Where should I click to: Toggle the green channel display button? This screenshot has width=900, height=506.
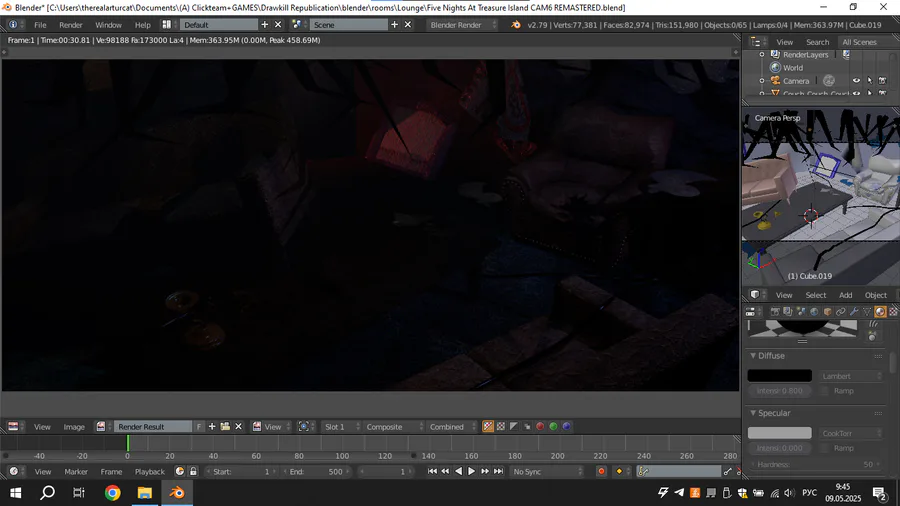[x=553, y=426]
